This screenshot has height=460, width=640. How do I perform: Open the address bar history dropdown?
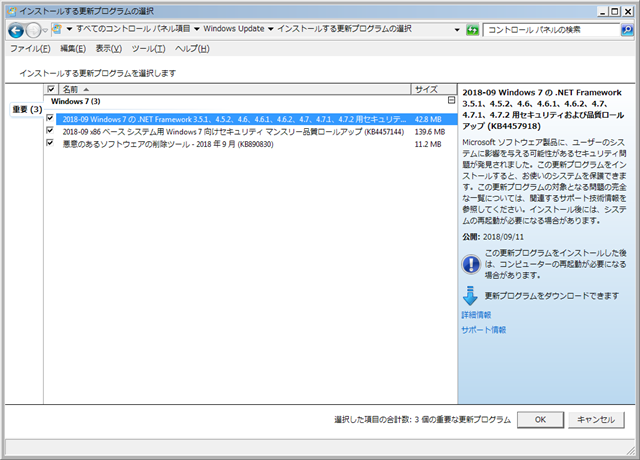(457, 30)
